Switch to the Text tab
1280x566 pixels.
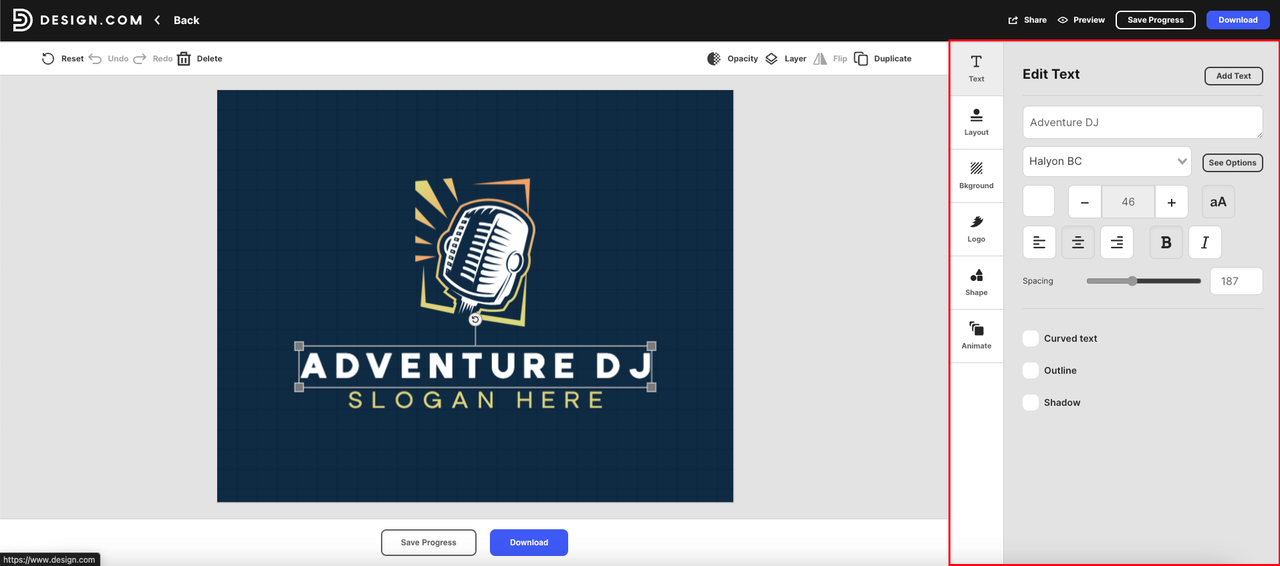976,69
